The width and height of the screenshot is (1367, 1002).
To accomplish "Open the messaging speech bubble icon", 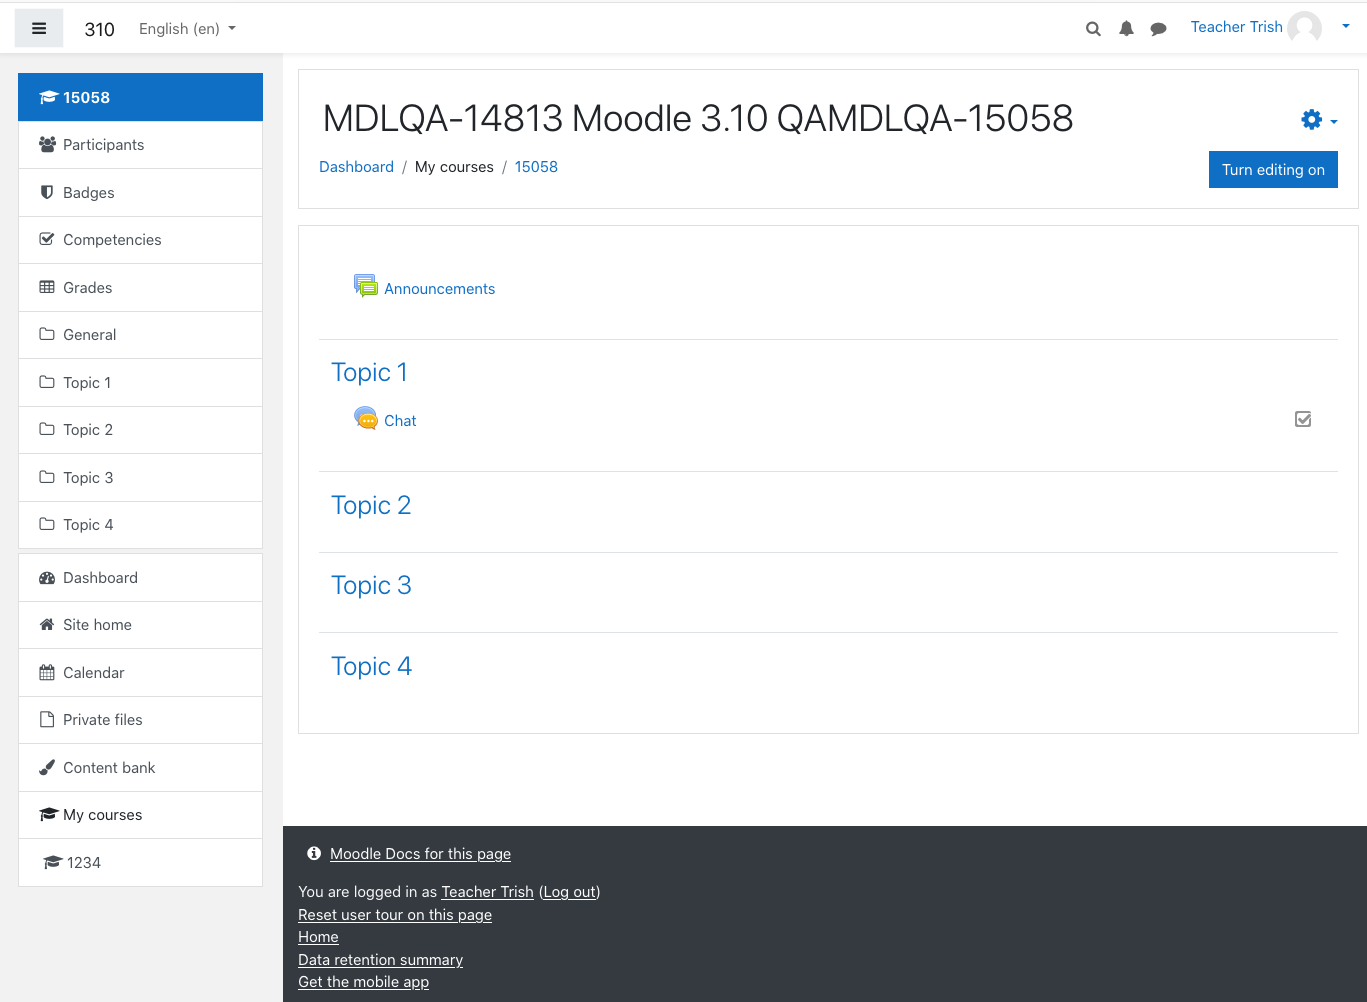I will (1158, 29).
